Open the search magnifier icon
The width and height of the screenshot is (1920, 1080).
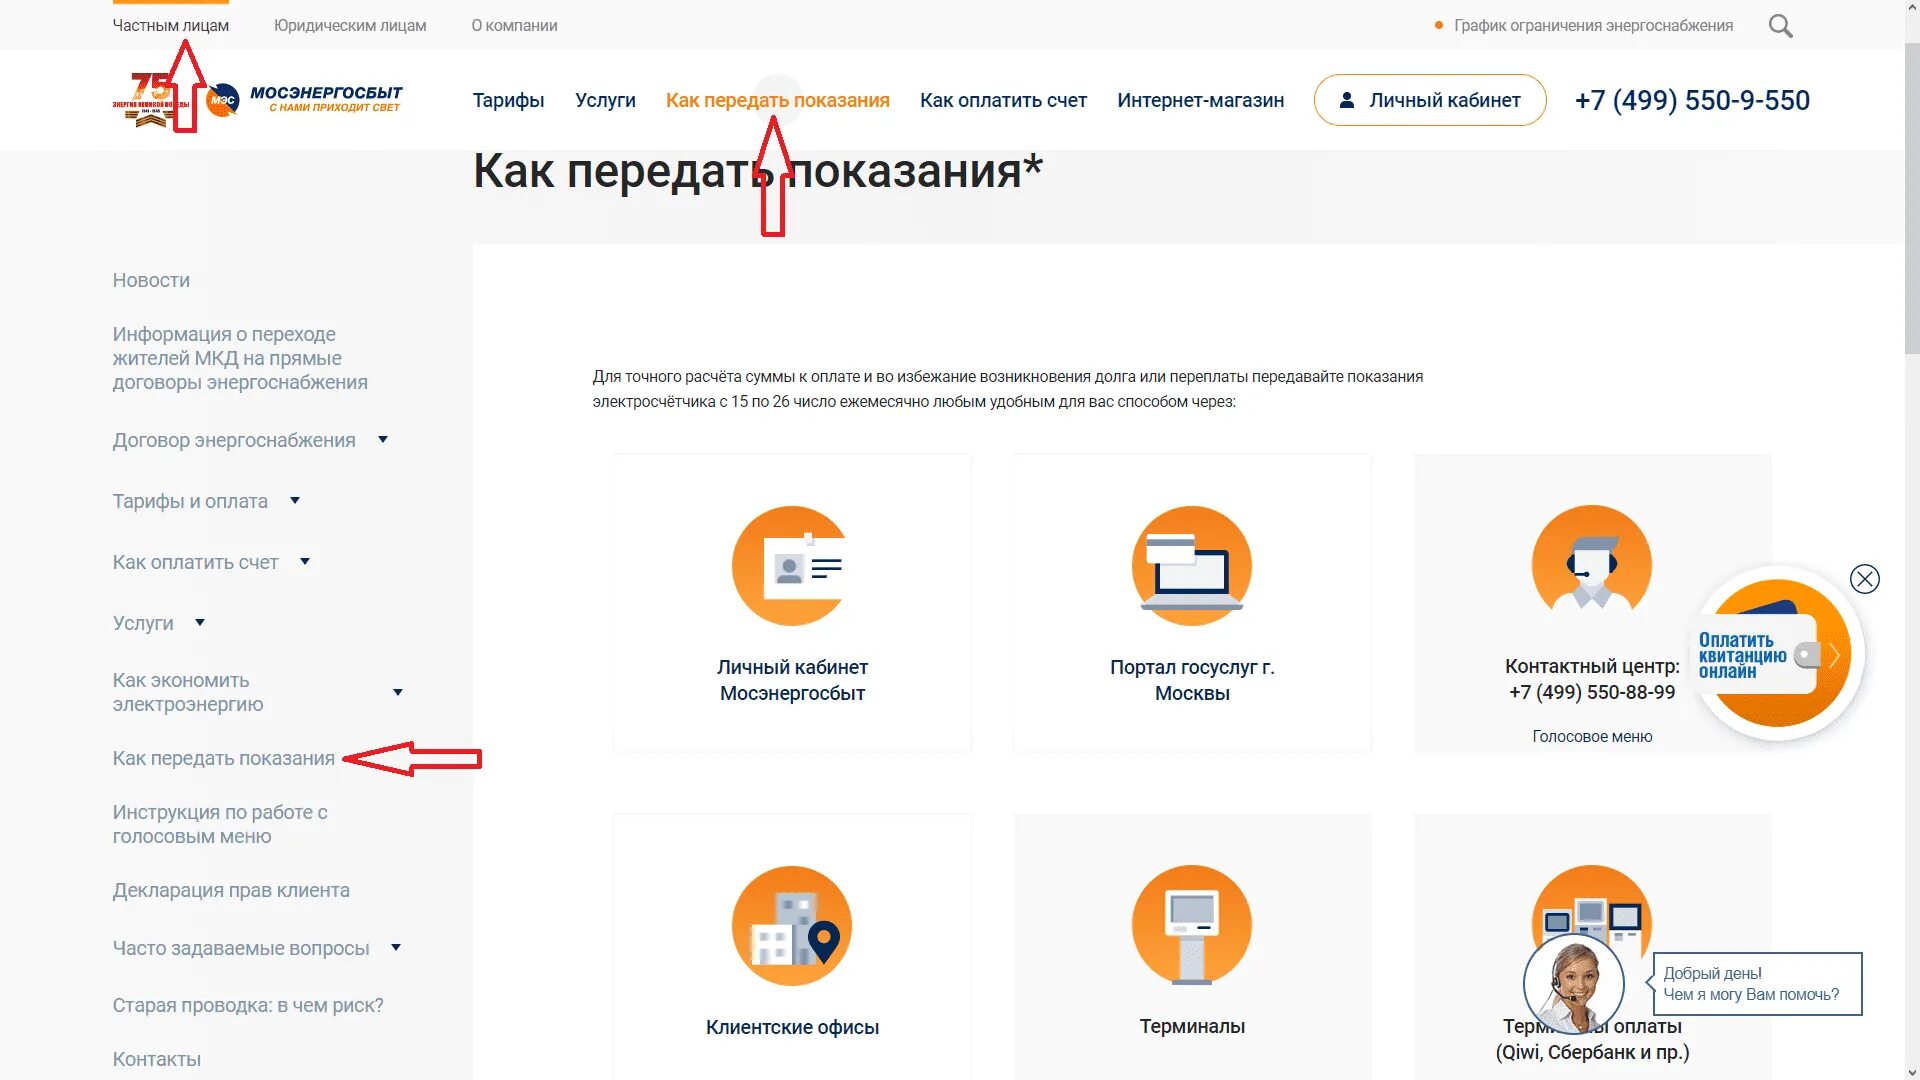coord(1780,26)
